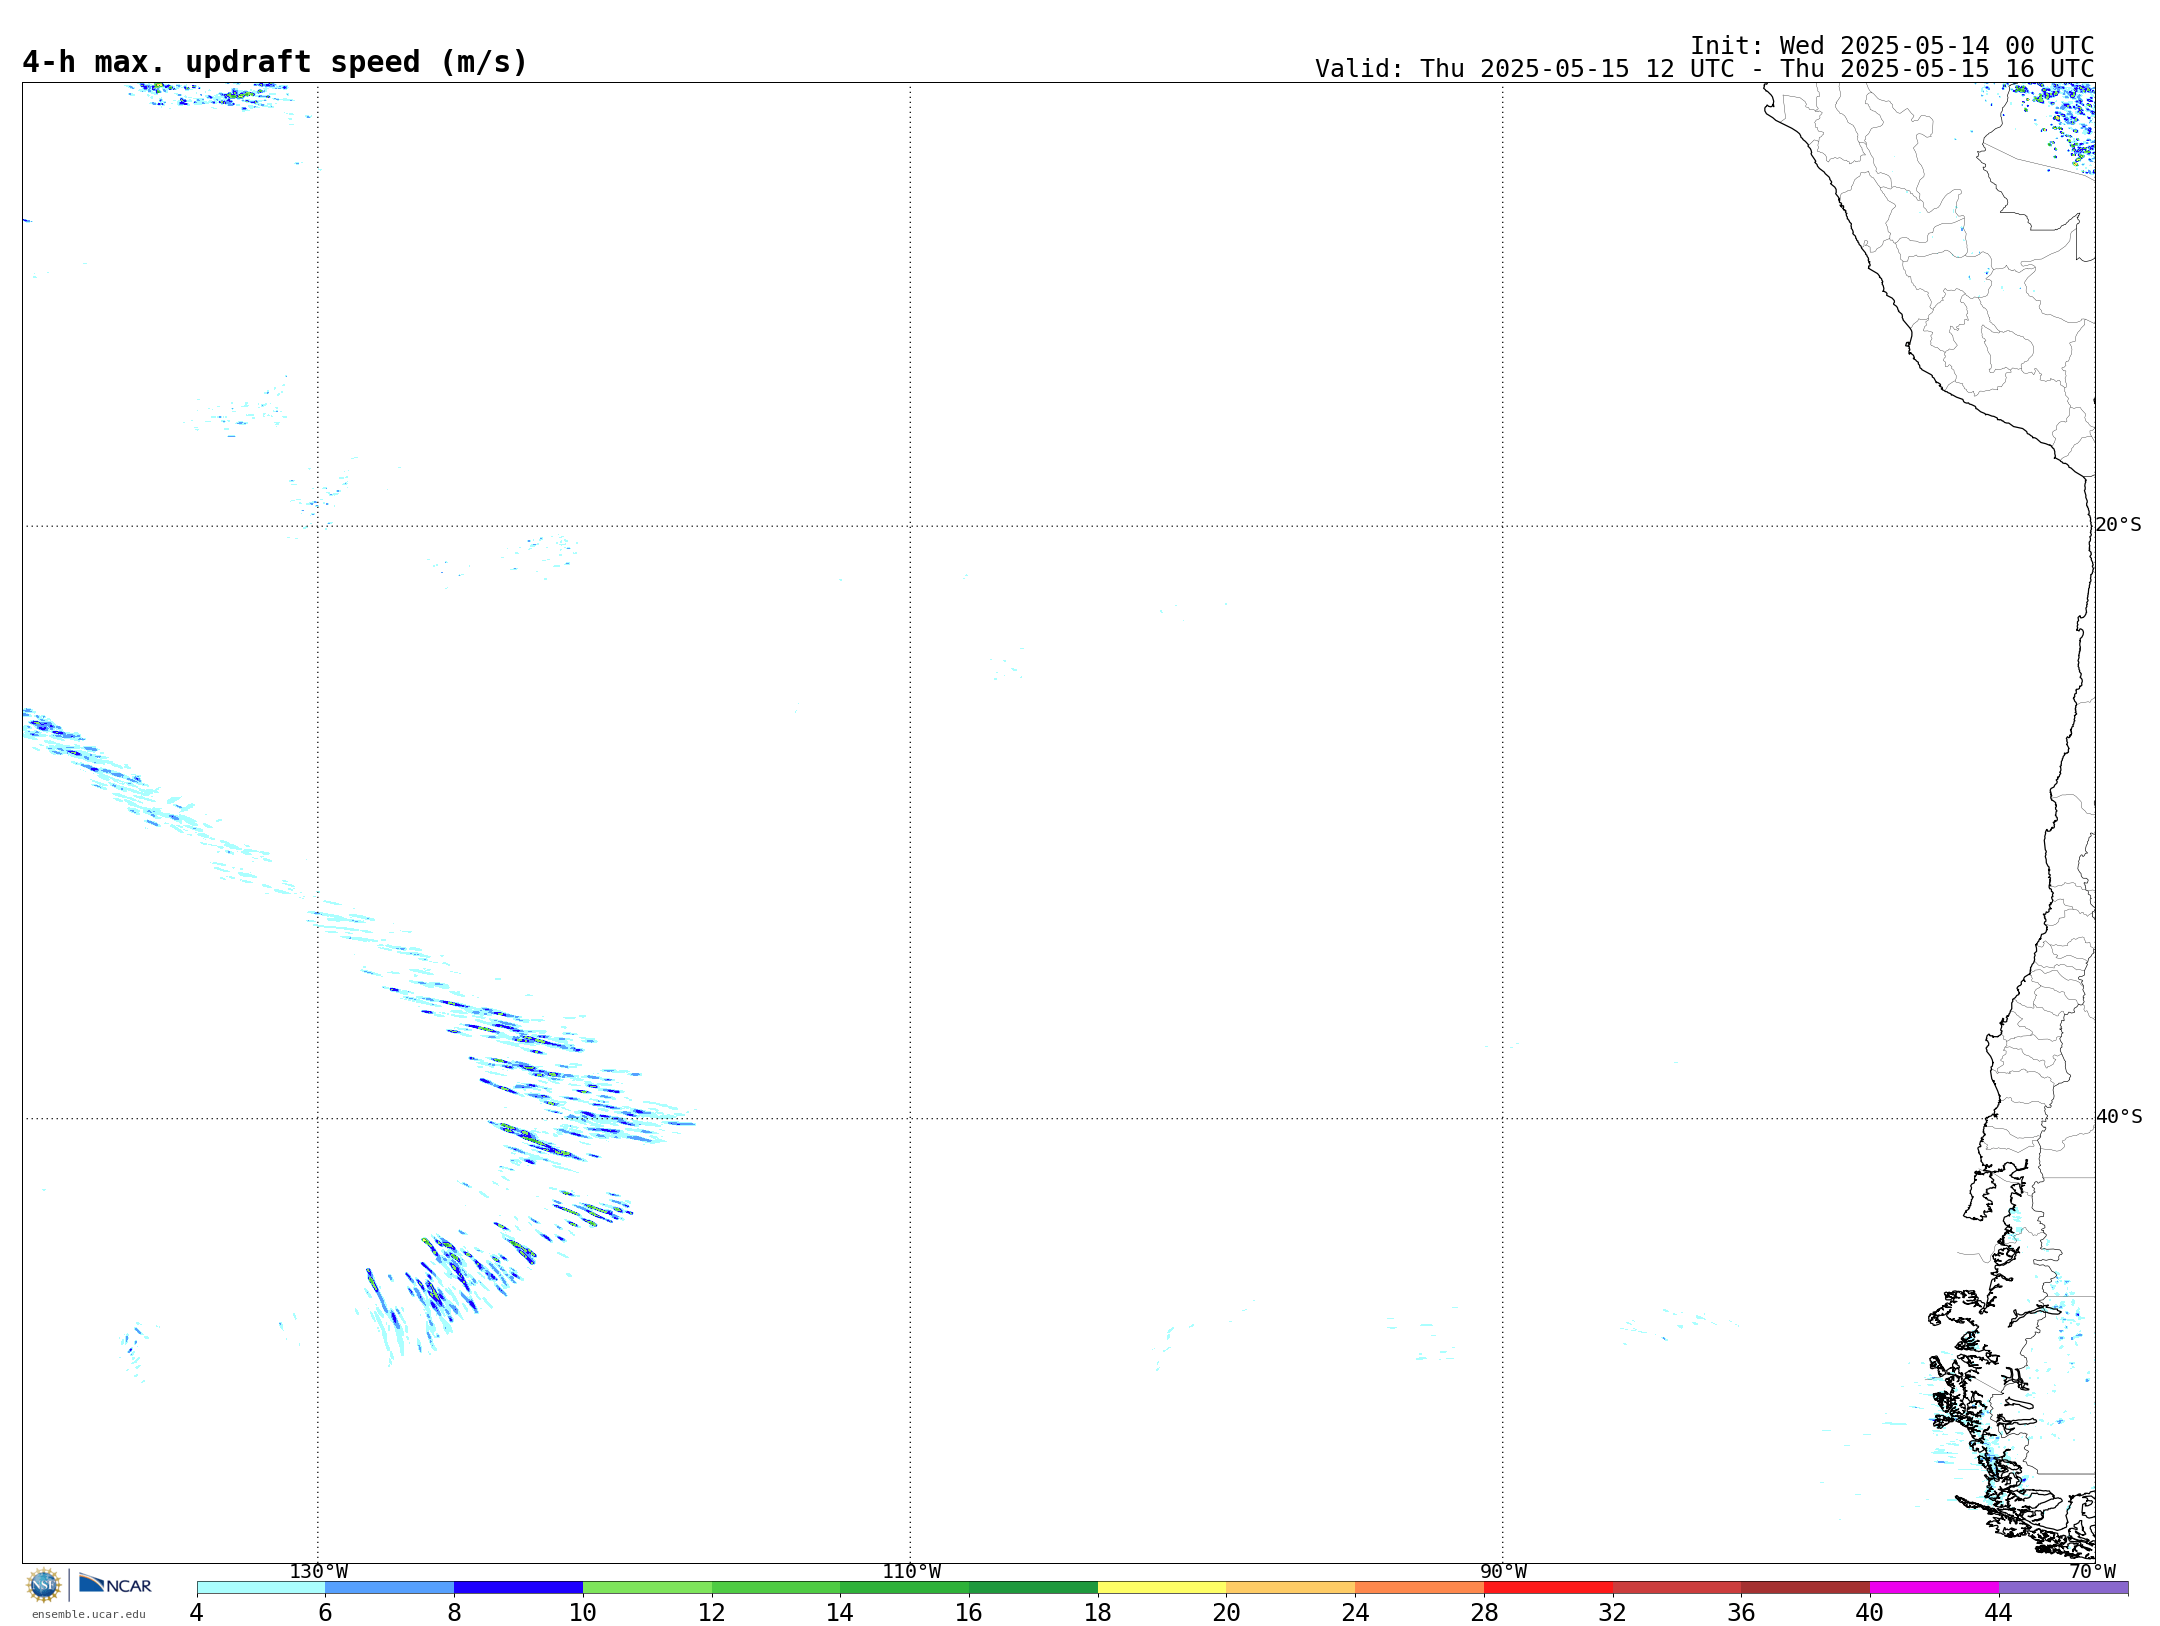Click the NSF logo icon
The height and width of the screenshot is (1626, 2160).
(44, 1585)
